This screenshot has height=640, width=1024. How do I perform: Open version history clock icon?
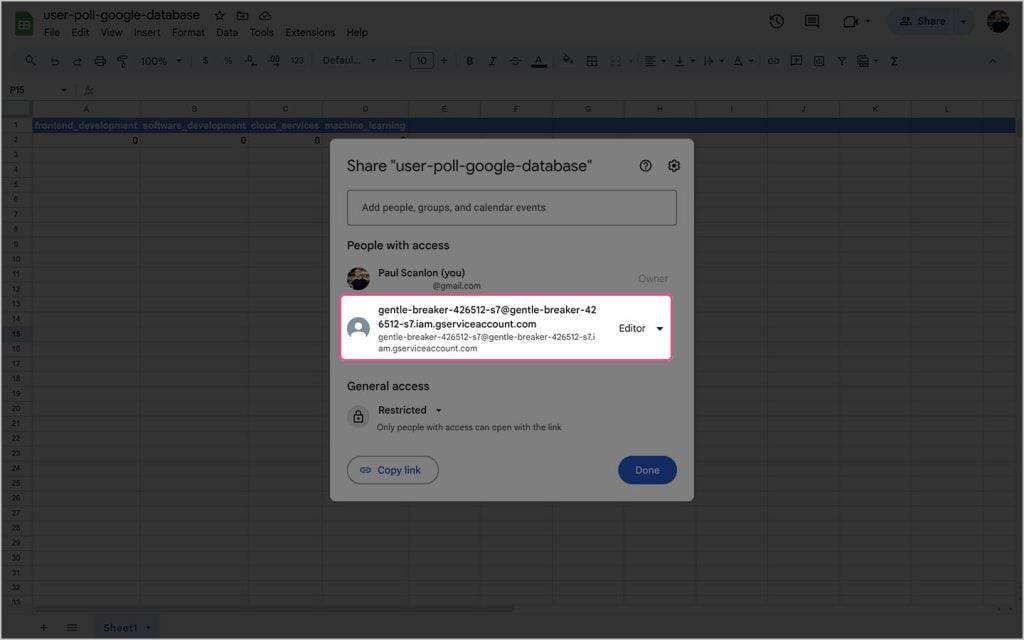point(776,22)
